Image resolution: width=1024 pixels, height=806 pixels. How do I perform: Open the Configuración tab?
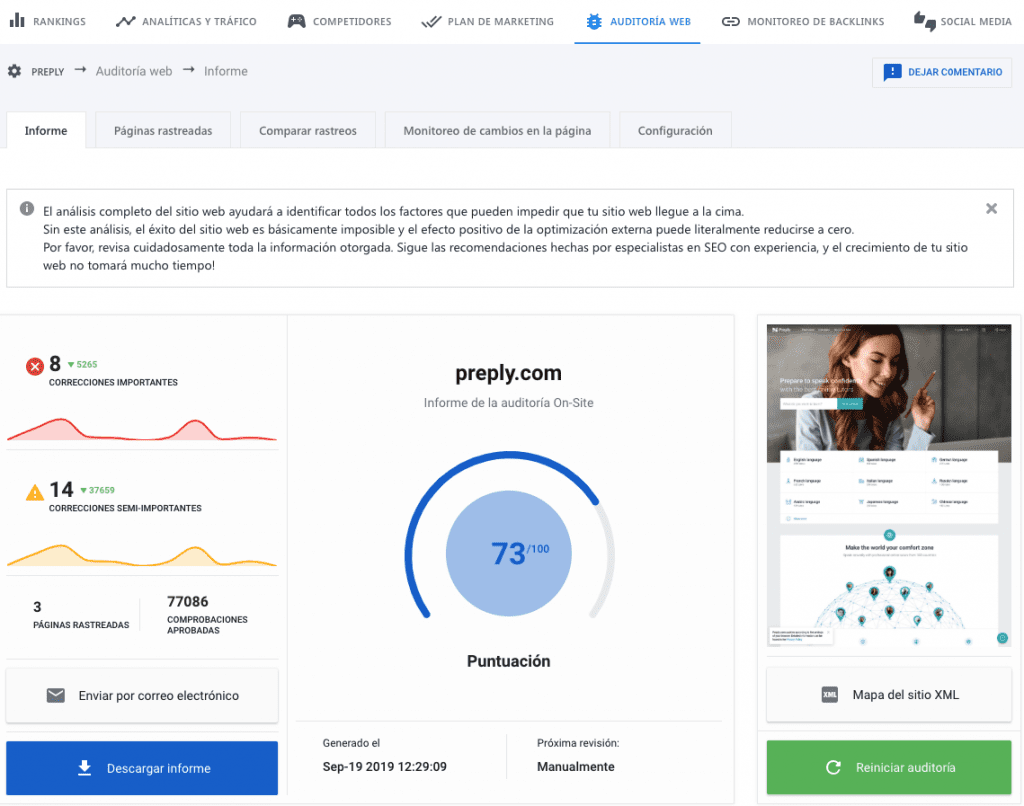click(675, 131)
